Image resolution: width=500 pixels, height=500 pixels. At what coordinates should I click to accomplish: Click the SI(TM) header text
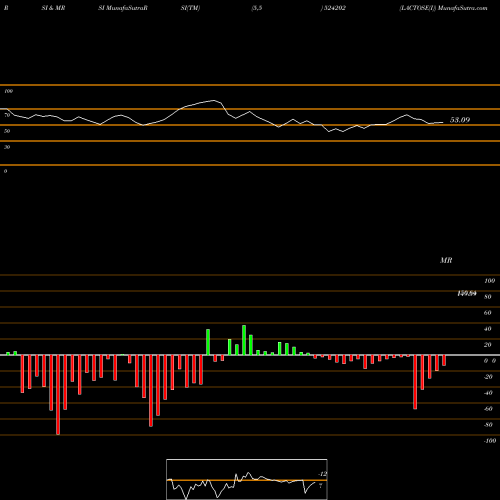(190, 8)
